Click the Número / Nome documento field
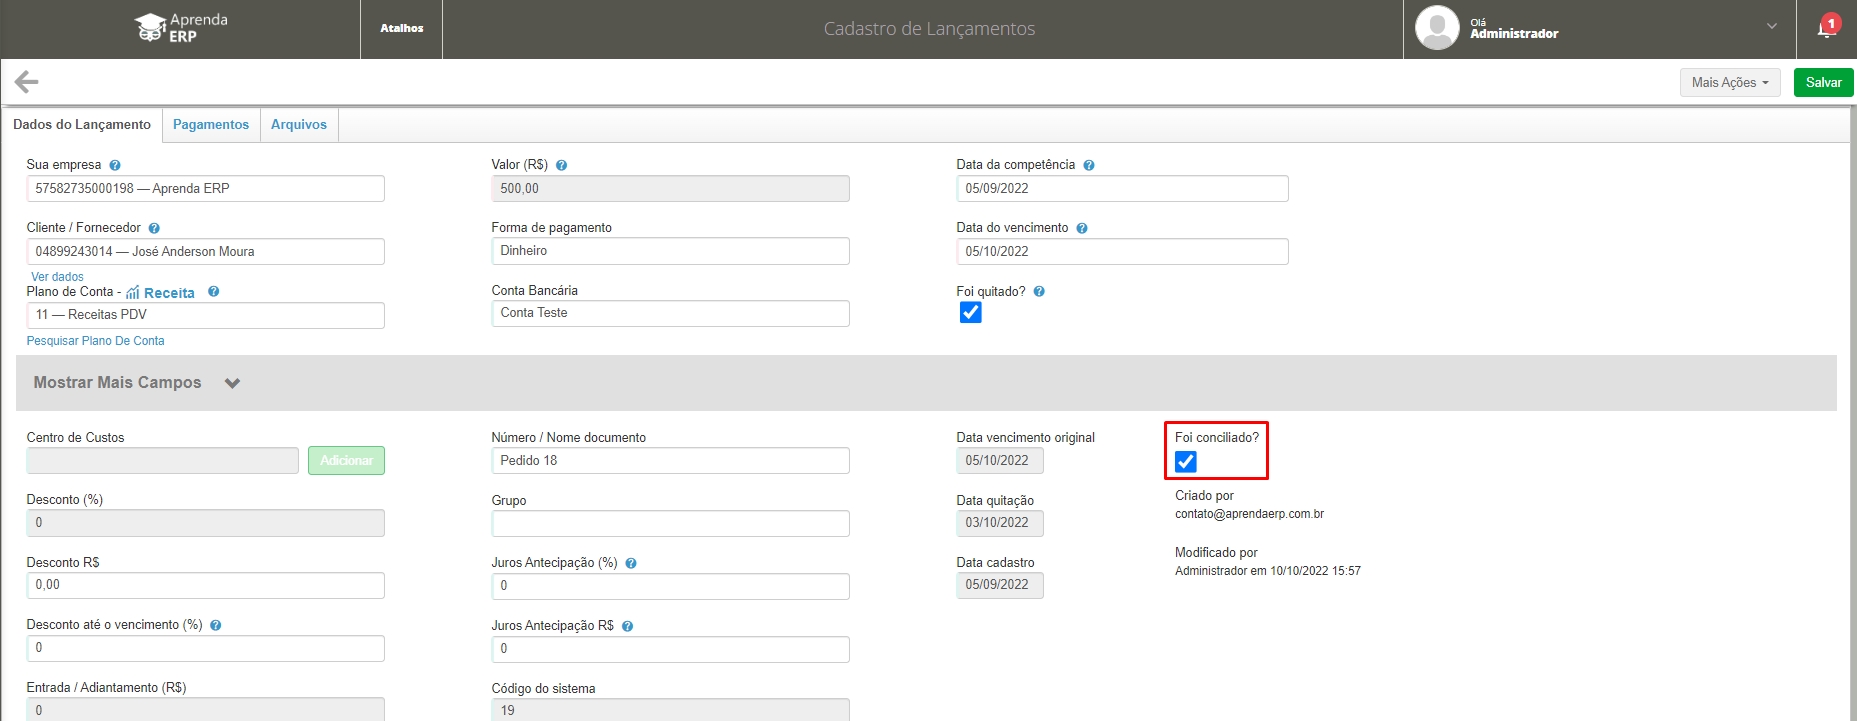1857x721 pixels. pos(670,461)
